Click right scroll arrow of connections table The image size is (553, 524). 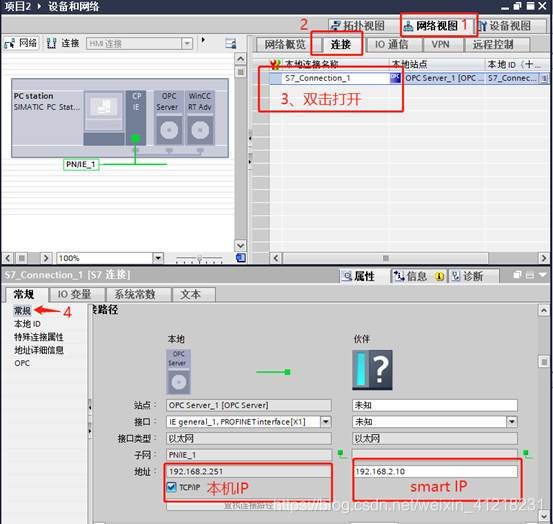point(543,258)
